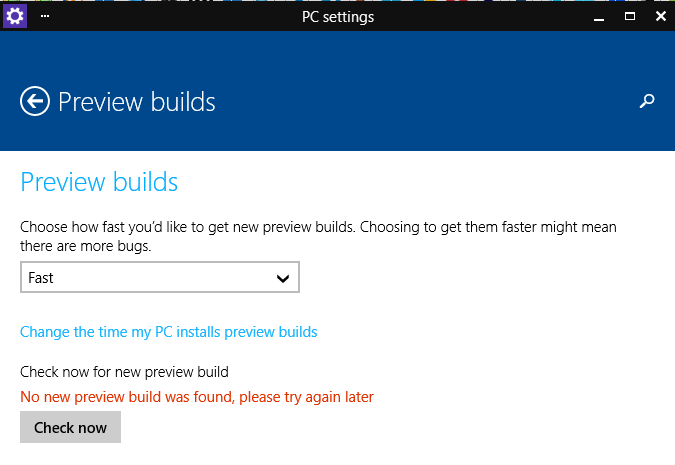Click the 'PC settings' title bar text
This screenshot has width=675, height=465.
[x=336, y=17]
